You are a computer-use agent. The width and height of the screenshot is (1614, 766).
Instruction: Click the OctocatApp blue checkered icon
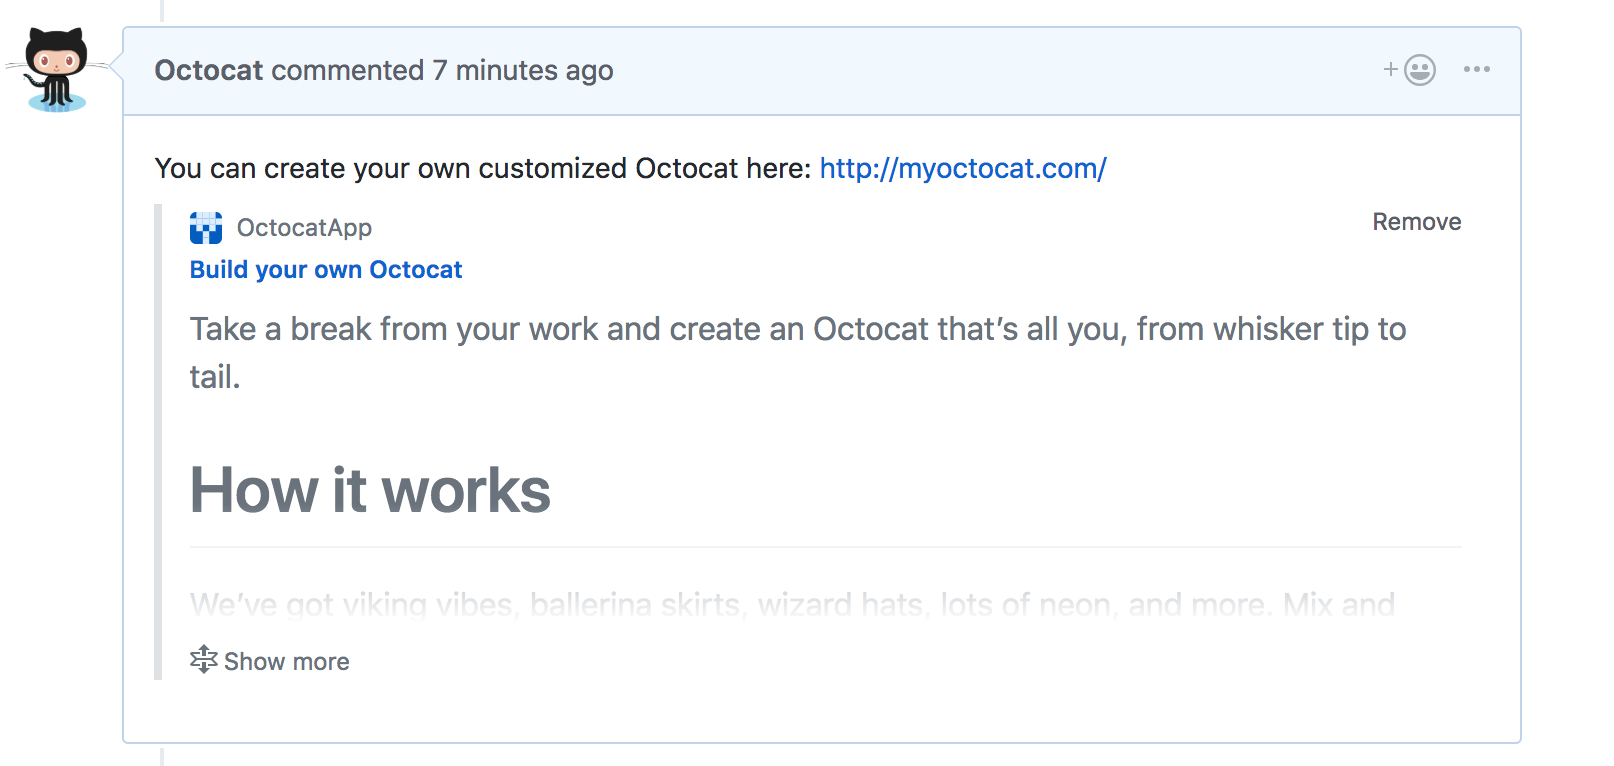click(206, 228)
